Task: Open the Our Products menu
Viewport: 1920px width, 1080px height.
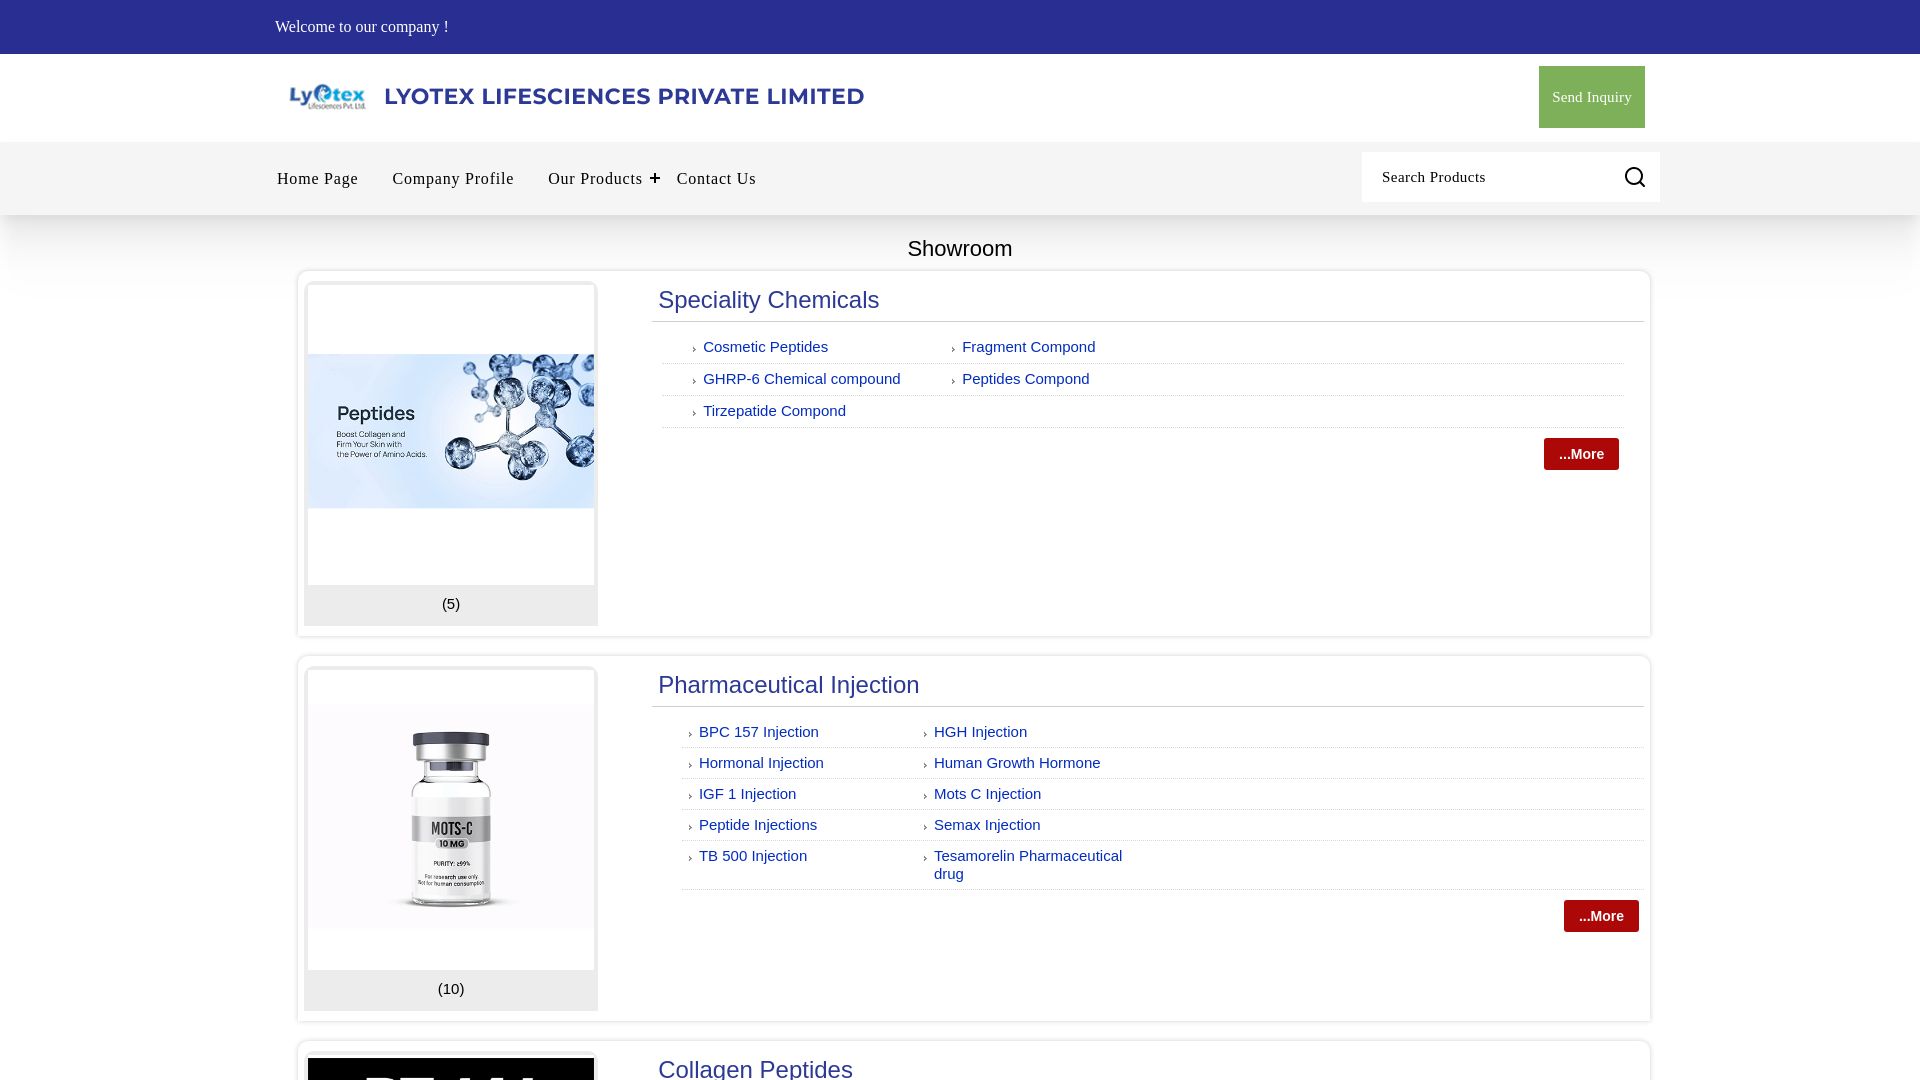Action: [x=595, y=179]
